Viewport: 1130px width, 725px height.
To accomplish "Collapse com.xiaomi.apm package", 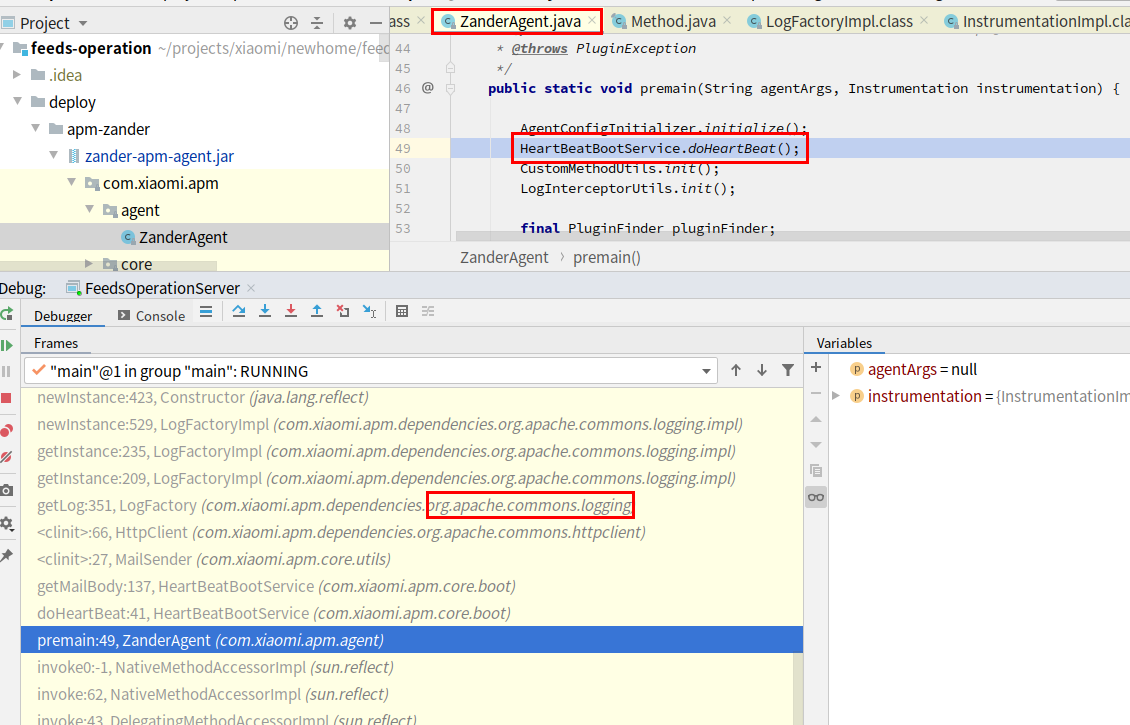I will point(71,182).
